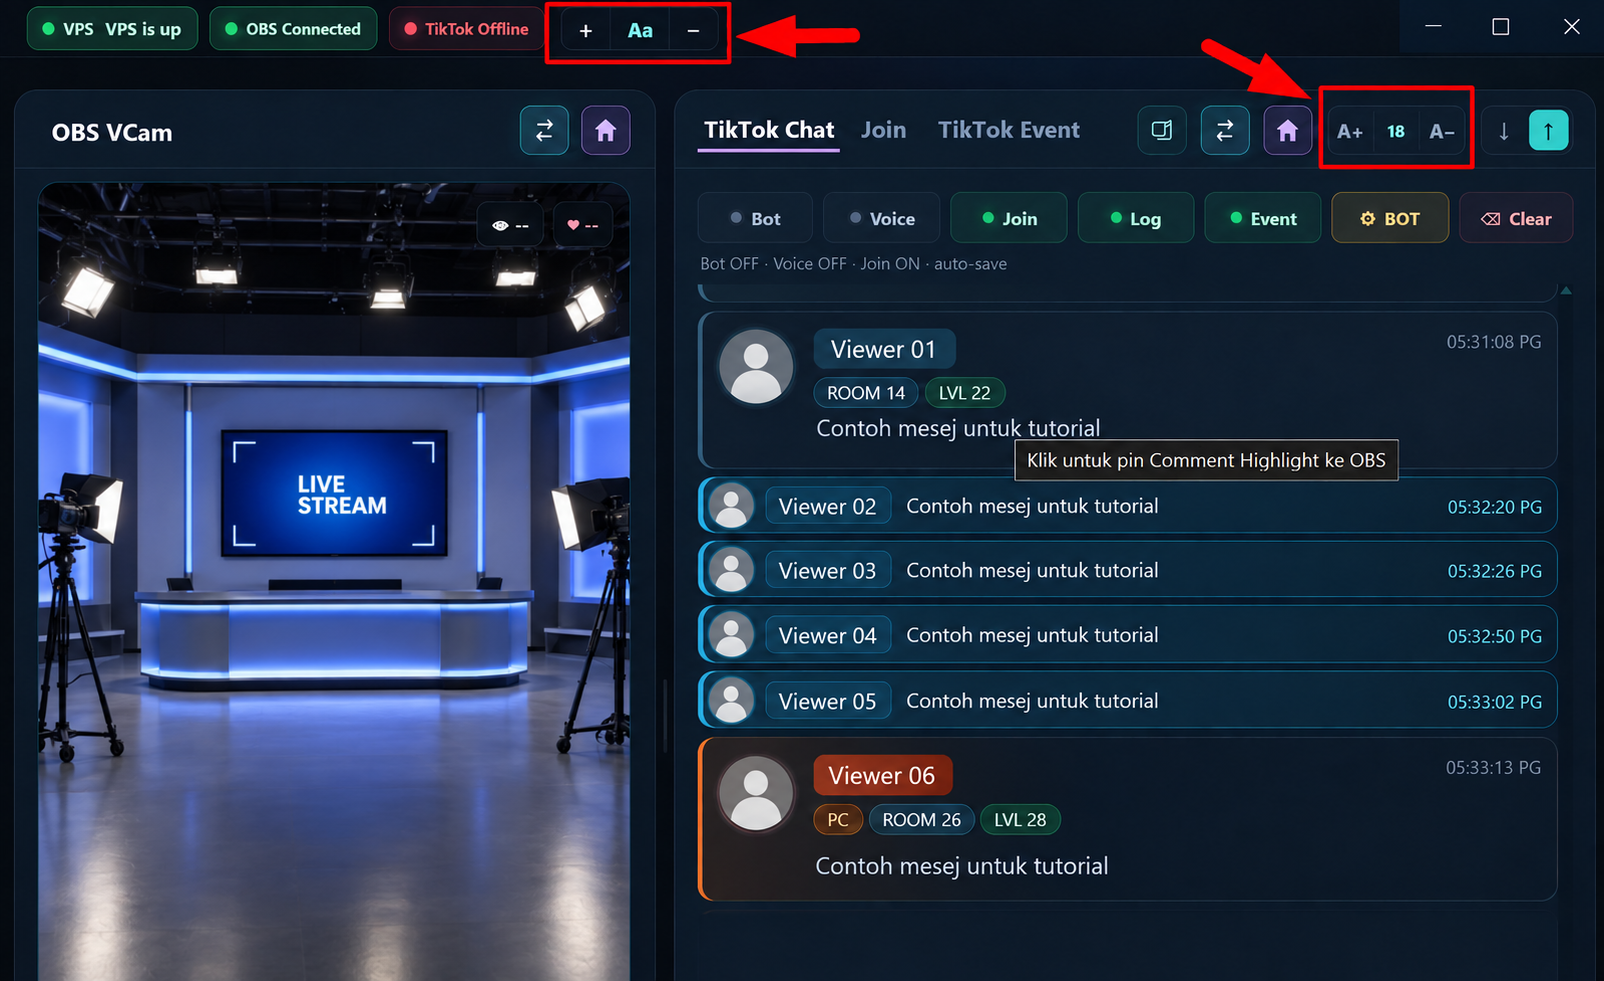1604x981 pixels.
Task: Click the OBS Connected status pill
Action: [x=293, y=29]
